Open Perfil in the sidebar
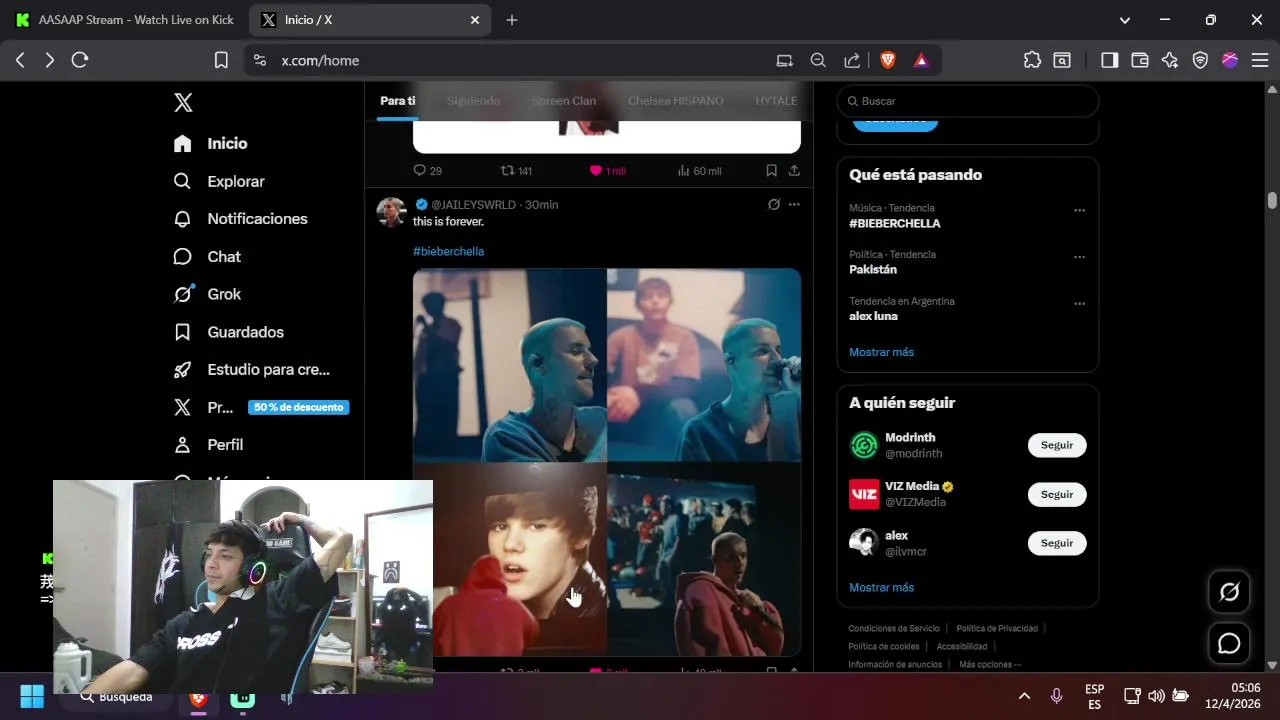The image size is (1280, 720). coord(208,444)
